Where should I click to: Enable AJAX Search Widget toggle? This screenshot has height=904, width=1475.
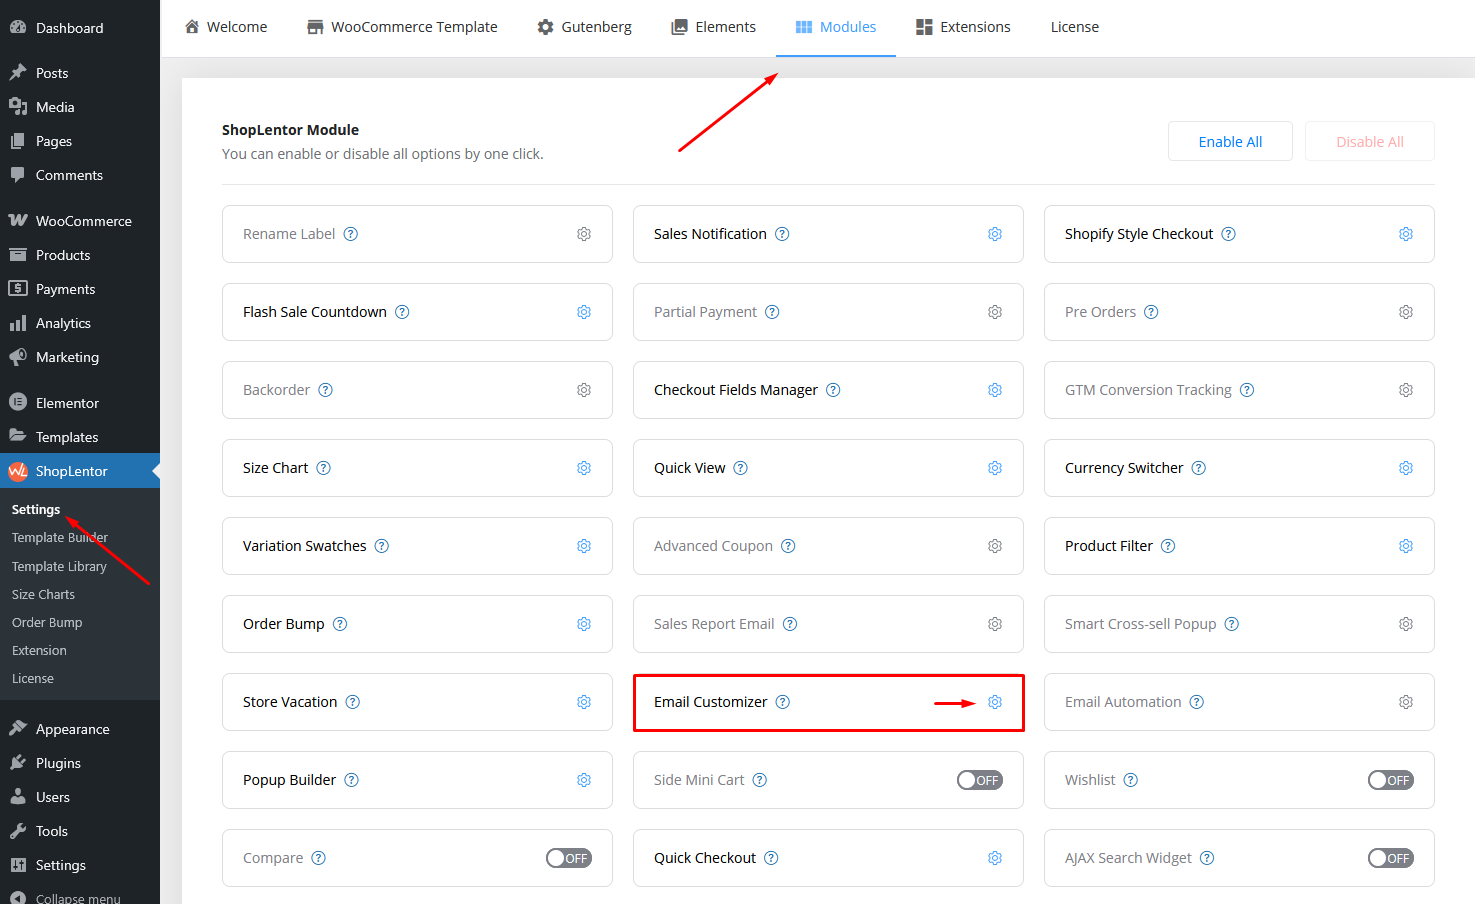[1390, 858]
